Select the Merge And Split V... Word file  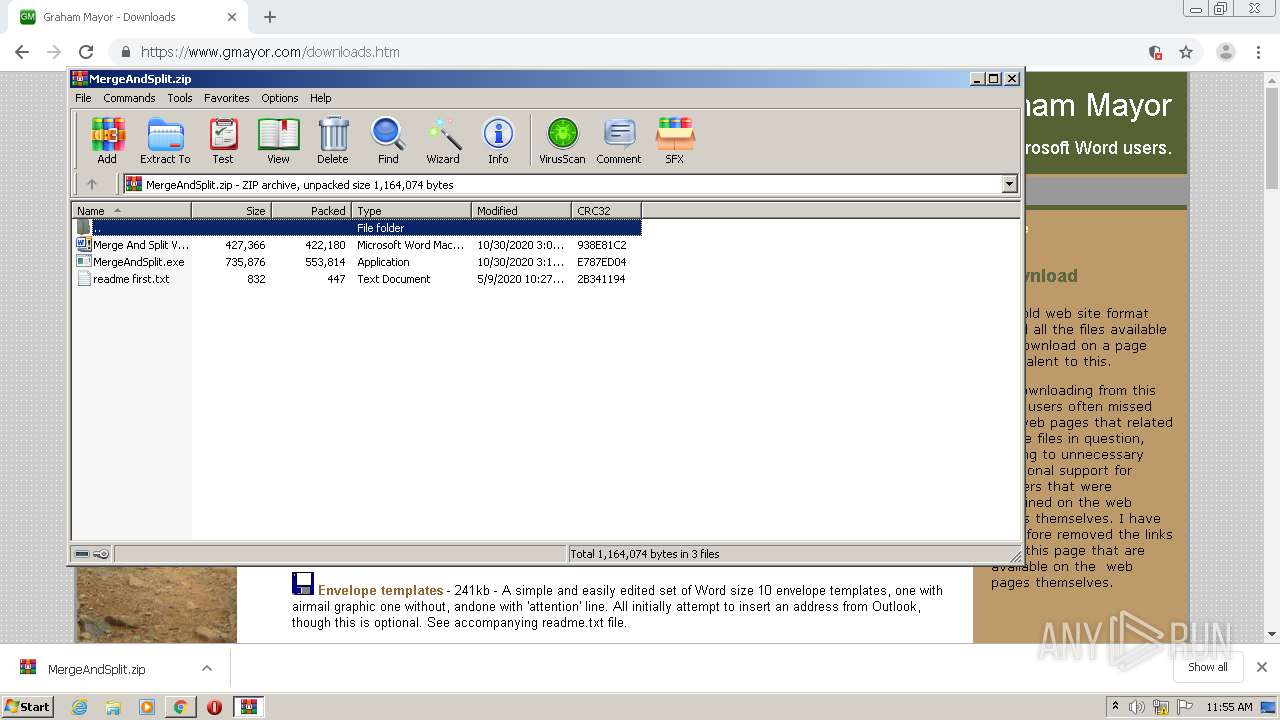click(x=357, y=245)
